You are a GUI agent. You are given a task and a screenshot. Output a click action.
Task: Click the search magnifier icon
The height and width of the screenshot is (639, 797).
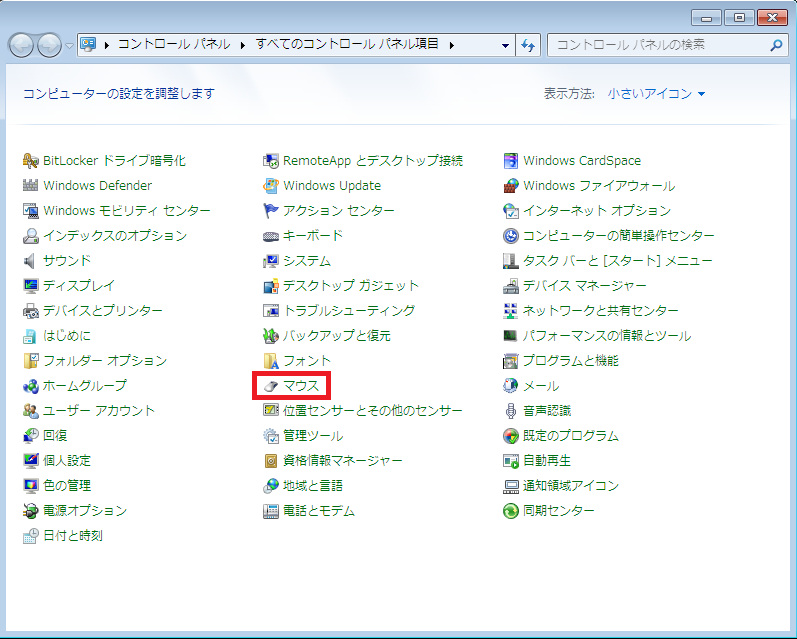coord(776,45)
